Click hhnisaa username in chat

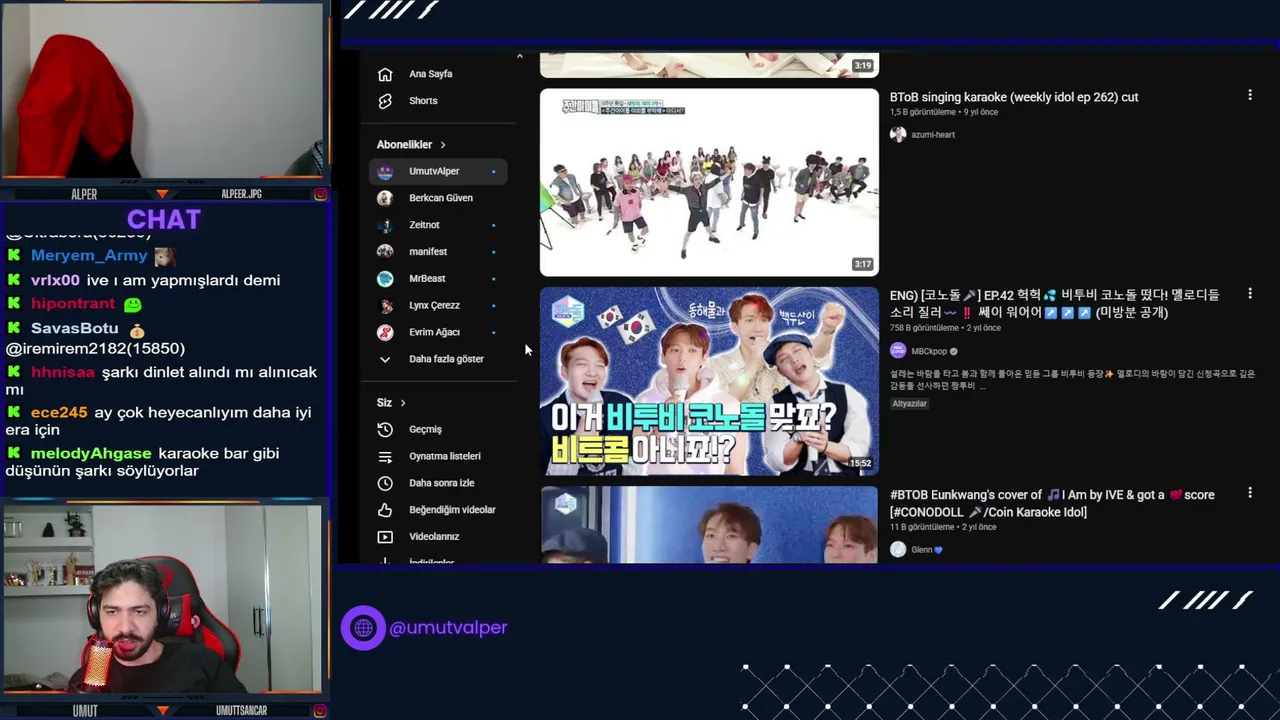[x=63, y=372]
